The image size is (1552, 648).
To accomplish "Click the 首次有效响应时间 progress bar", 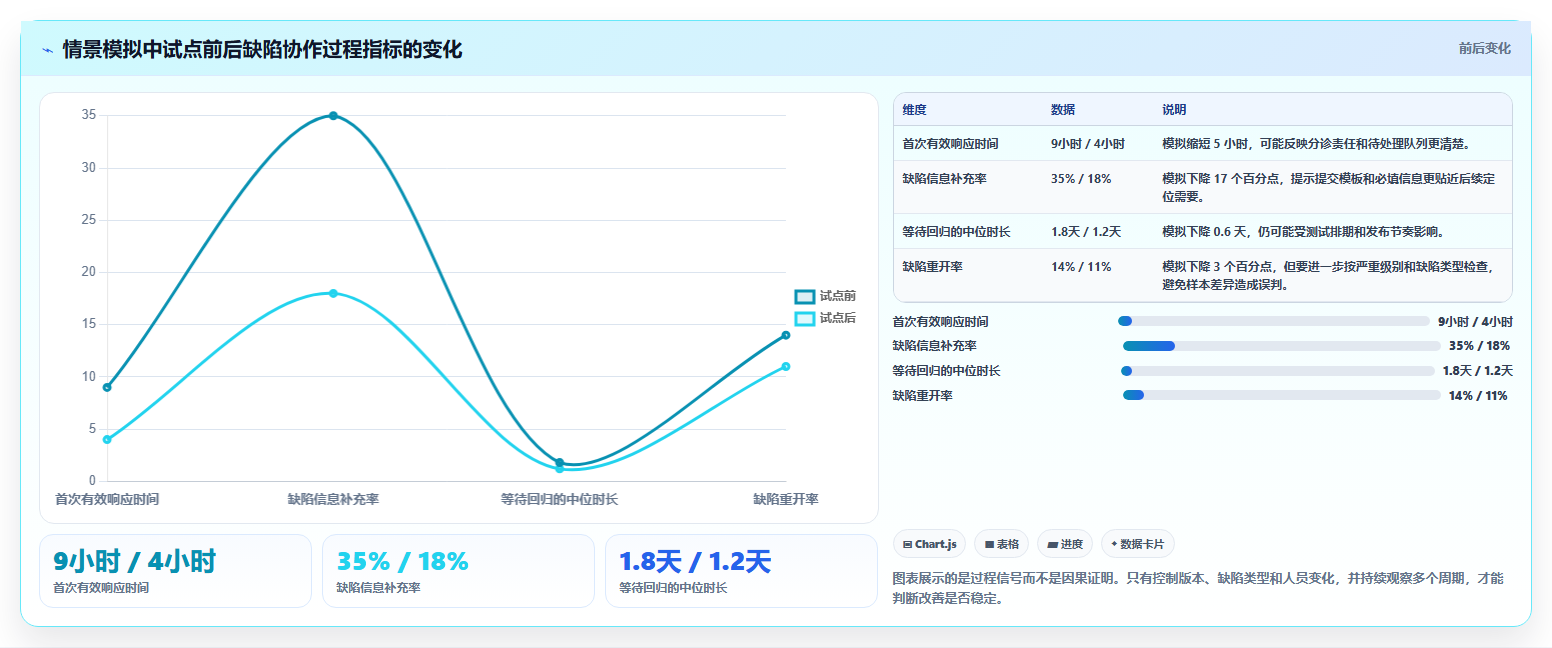I will click(x=1274, y=321).
